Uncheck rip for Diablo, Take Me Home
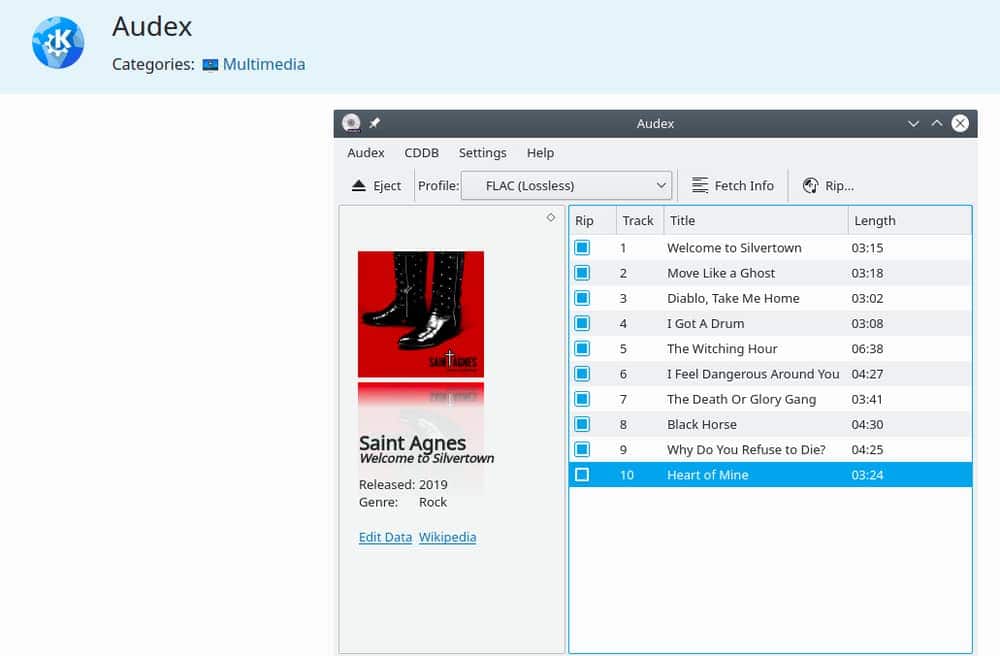This screenshot has width=1000, height=656. coord(582,298)
